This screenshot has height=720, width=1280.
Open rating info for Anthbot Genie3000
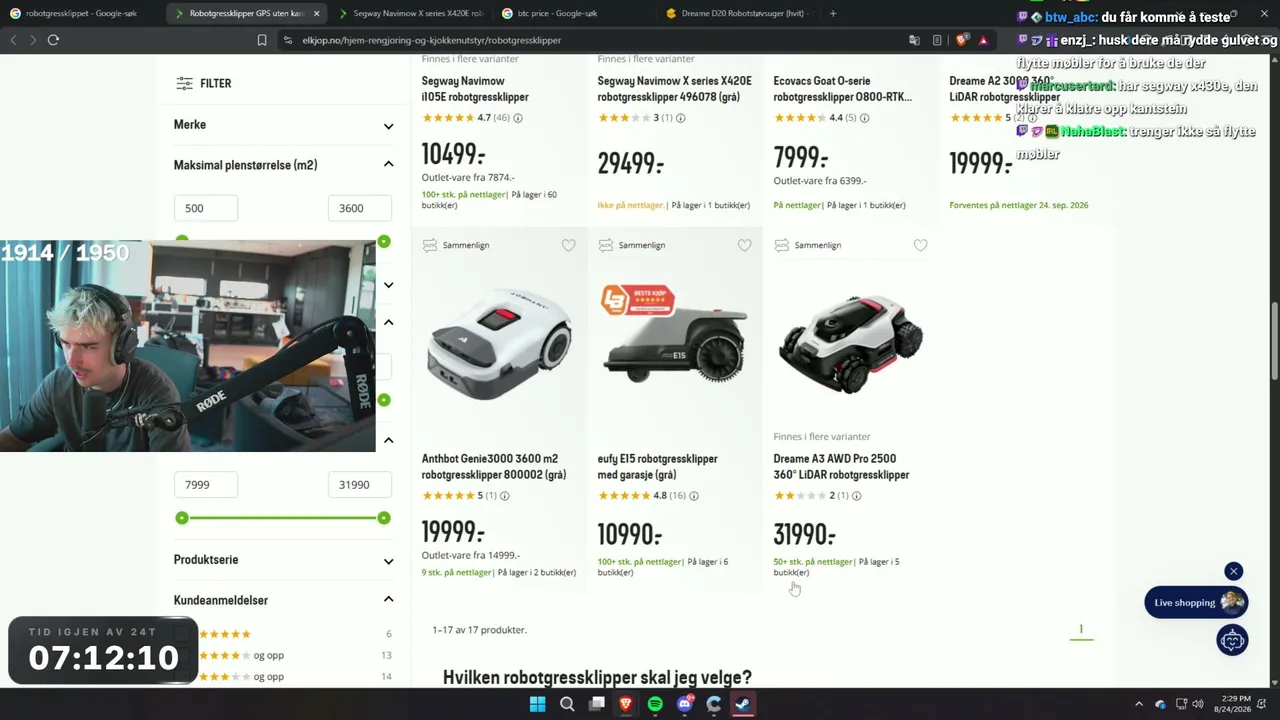click(505, 496)
